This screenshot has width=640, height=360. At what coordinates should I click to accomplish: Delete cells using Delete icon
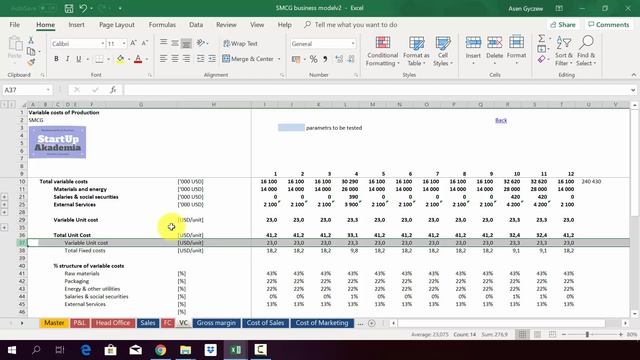click(494, 42)
